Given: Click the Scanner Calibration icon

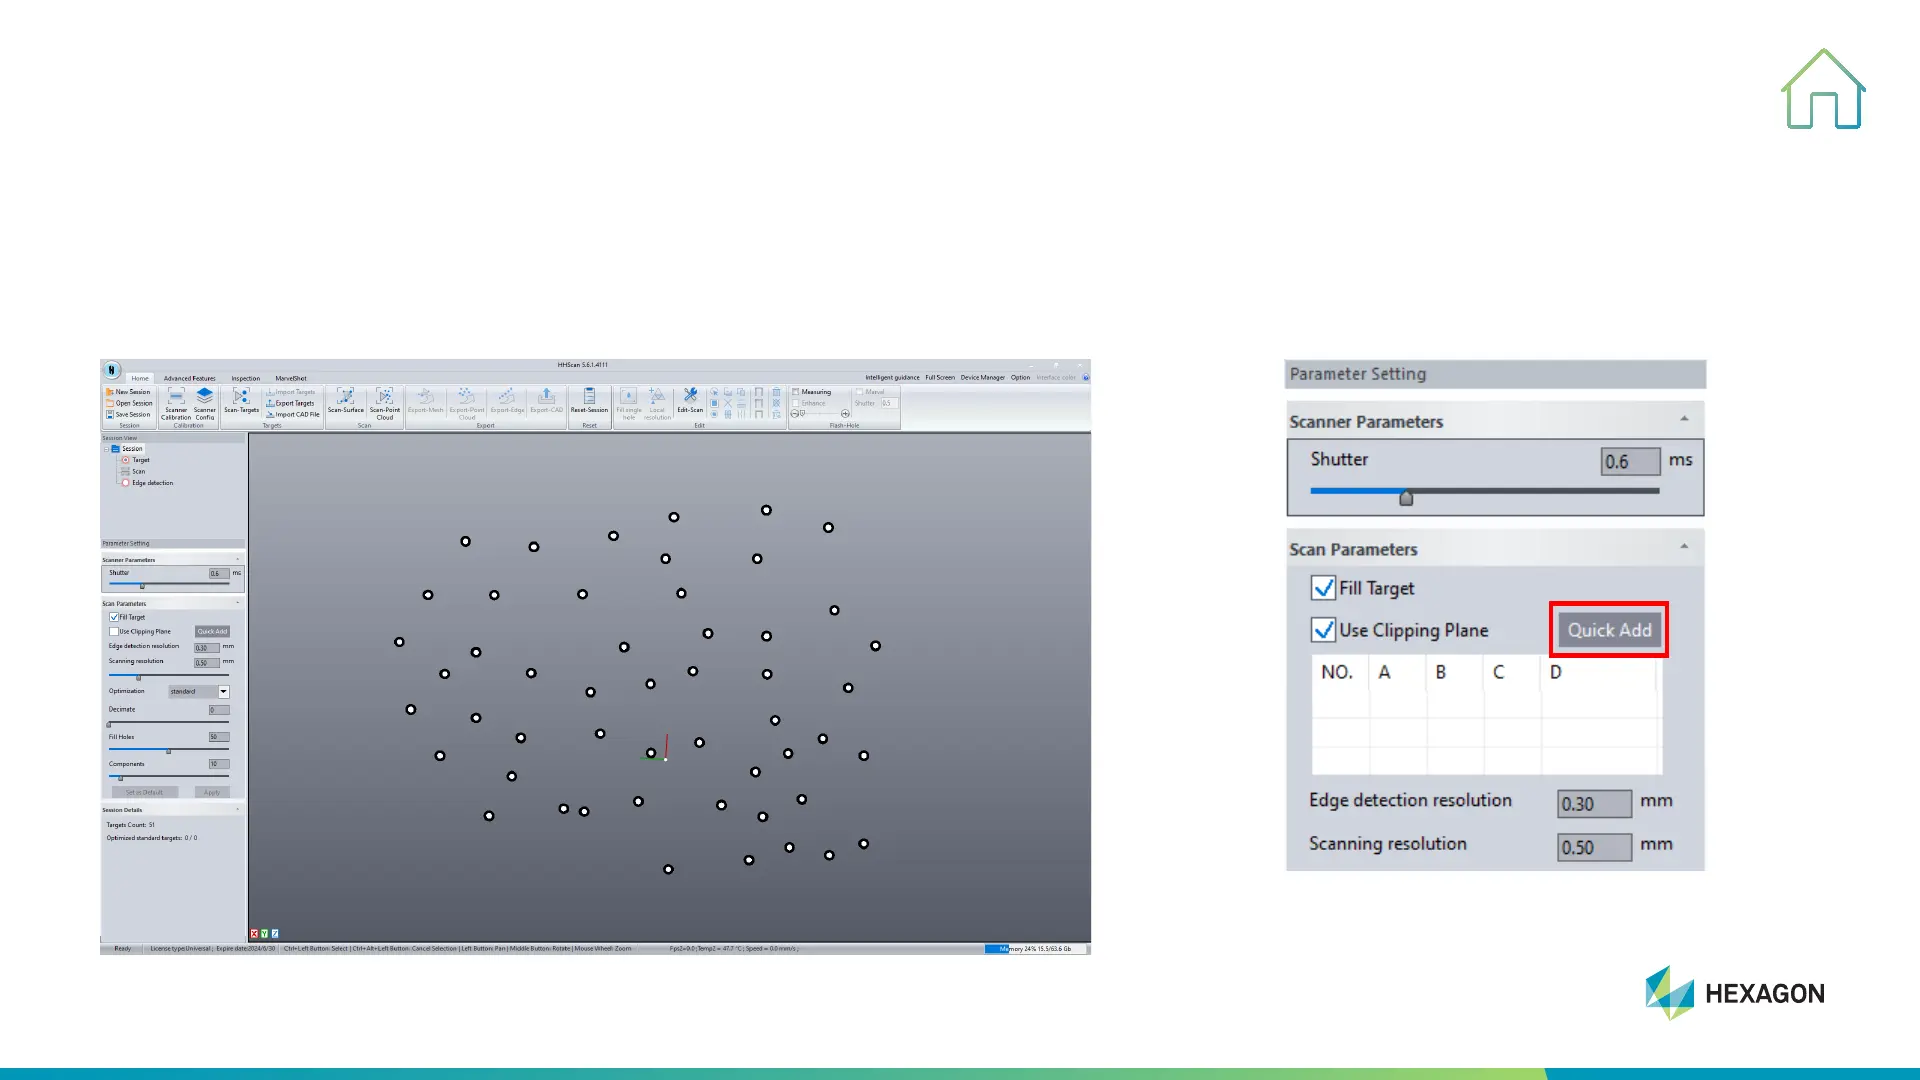Looking at the screenshot, I should pyautogui.click(x=176, y=397).
